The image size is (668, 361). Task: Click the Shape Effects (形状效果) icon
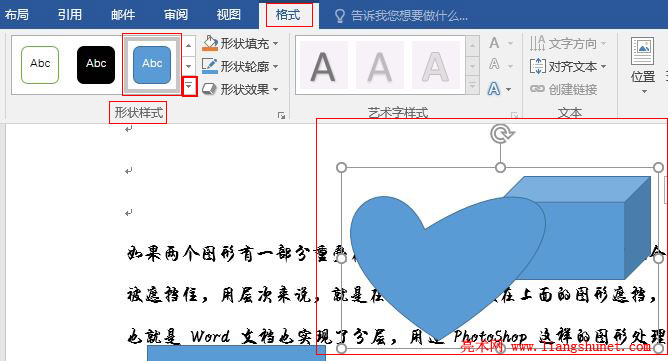click(209, 89)
